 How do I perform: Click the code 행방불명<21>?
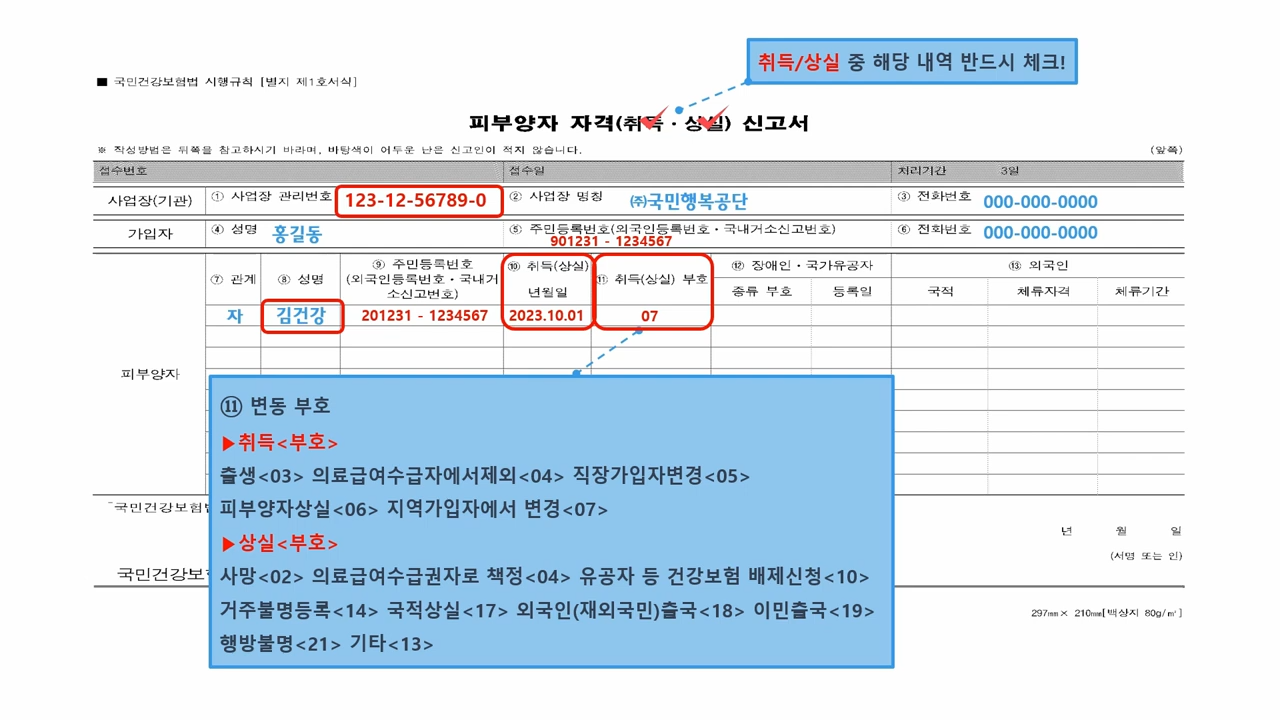point(281,643)
